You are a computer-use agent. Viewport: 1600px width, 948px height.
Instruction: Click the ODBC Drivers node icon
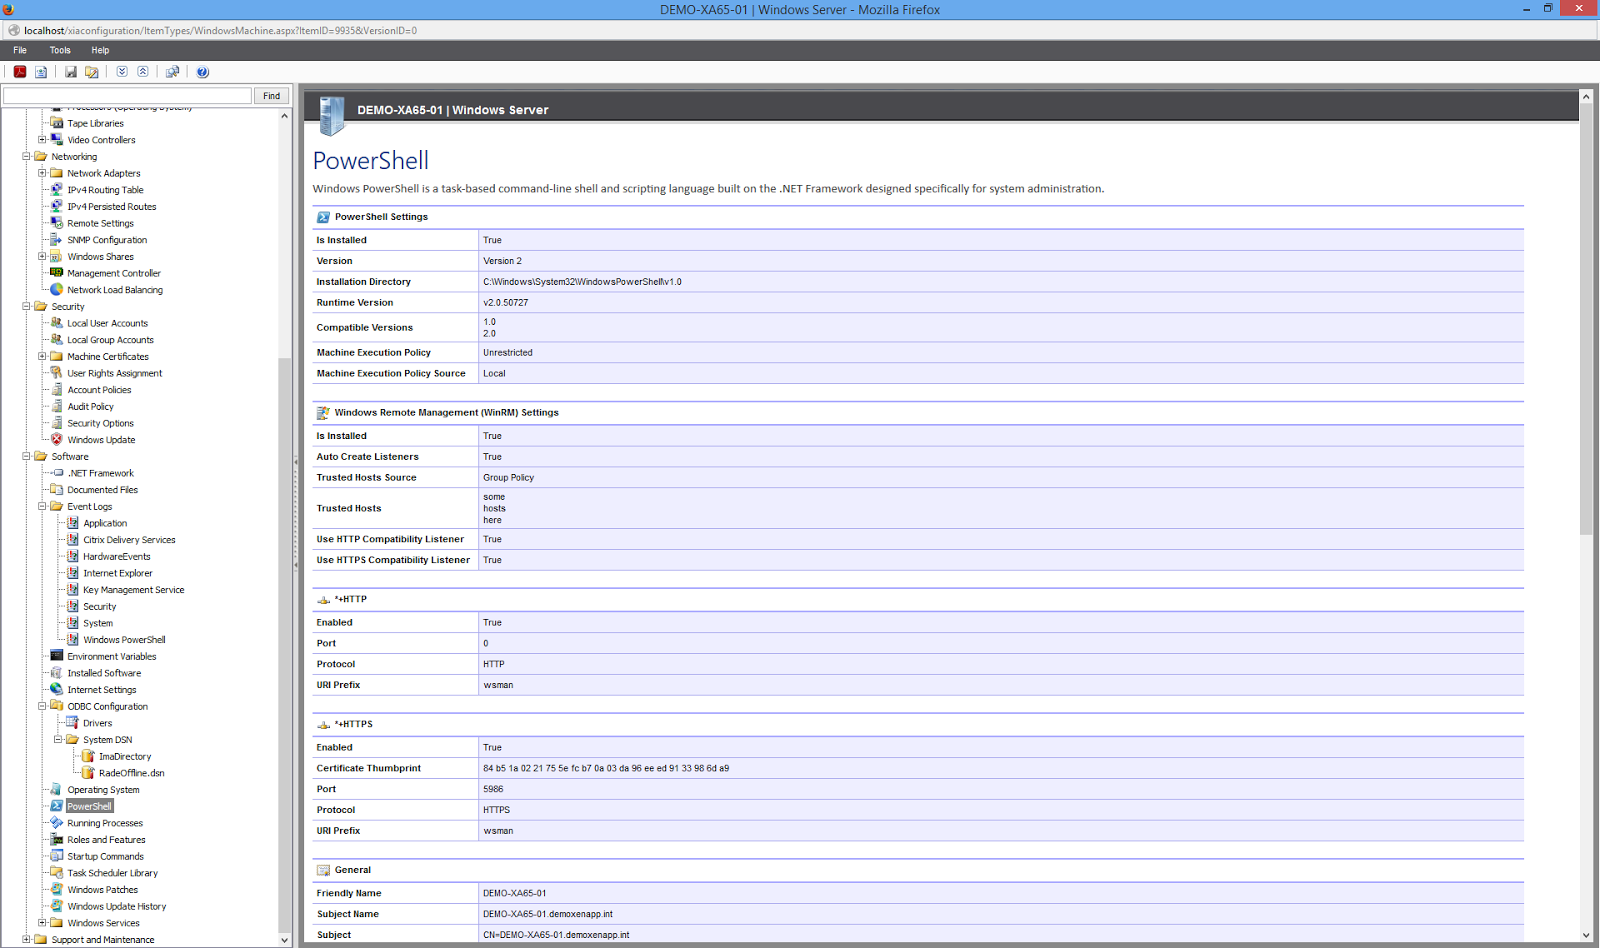73,723
